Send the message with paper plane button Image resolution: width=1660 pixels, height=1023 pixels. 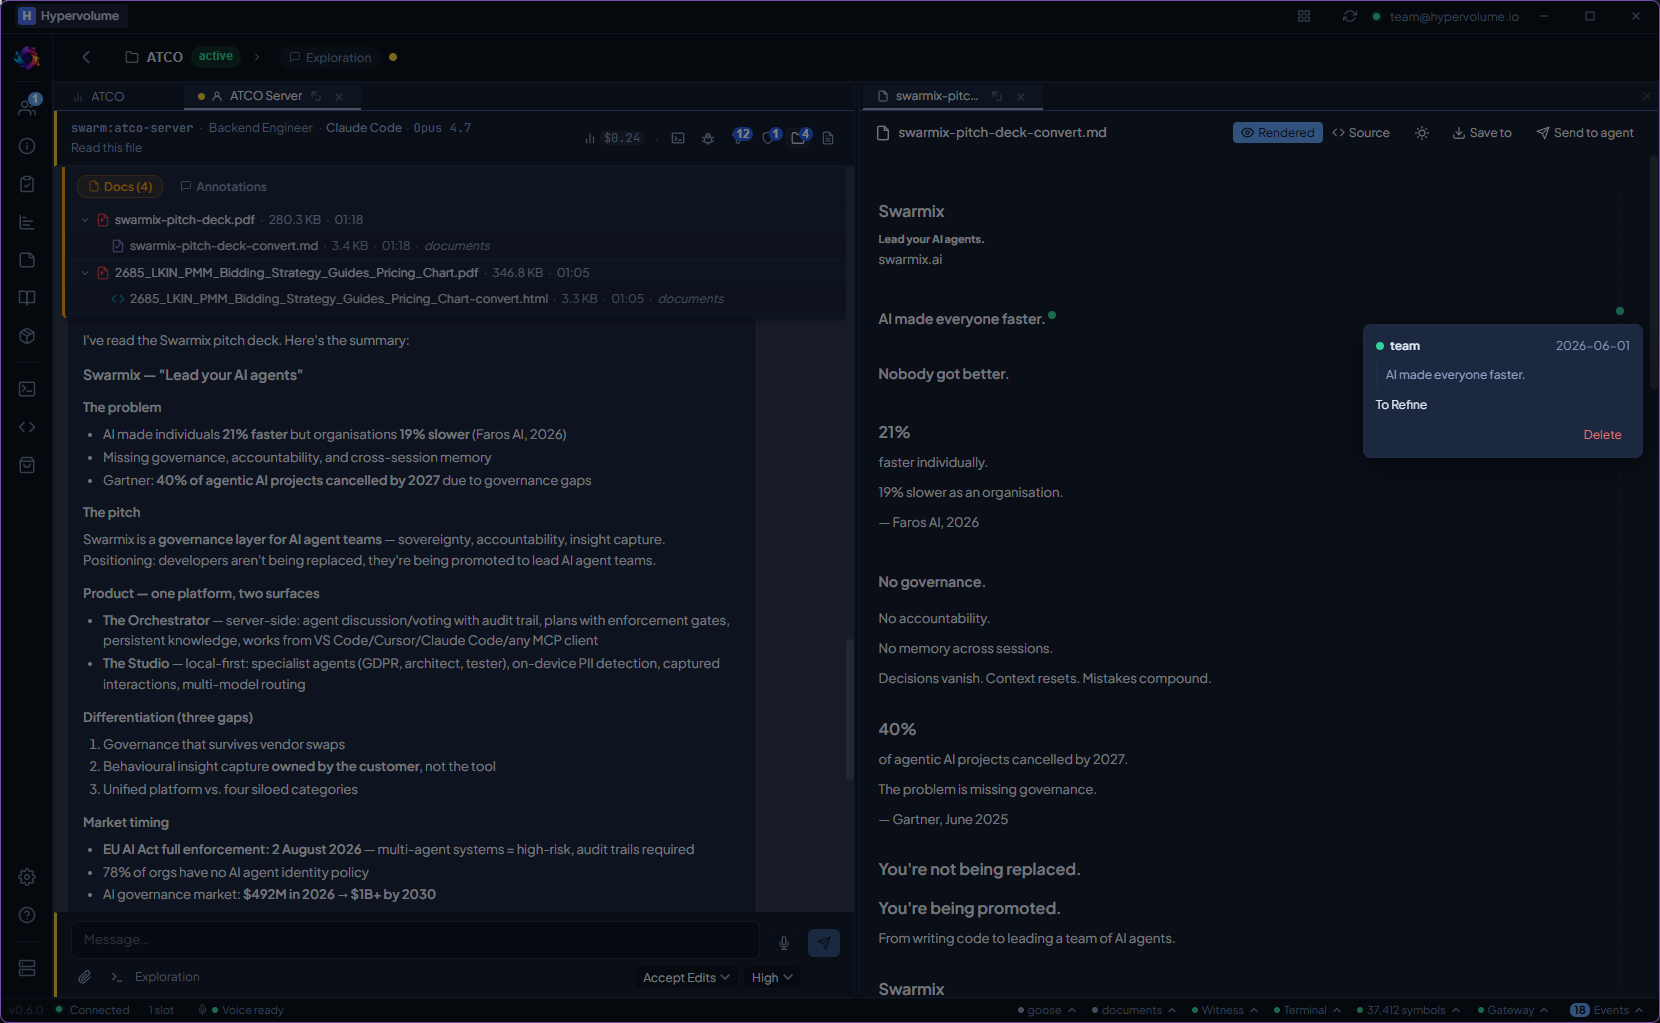pos(824,942)
